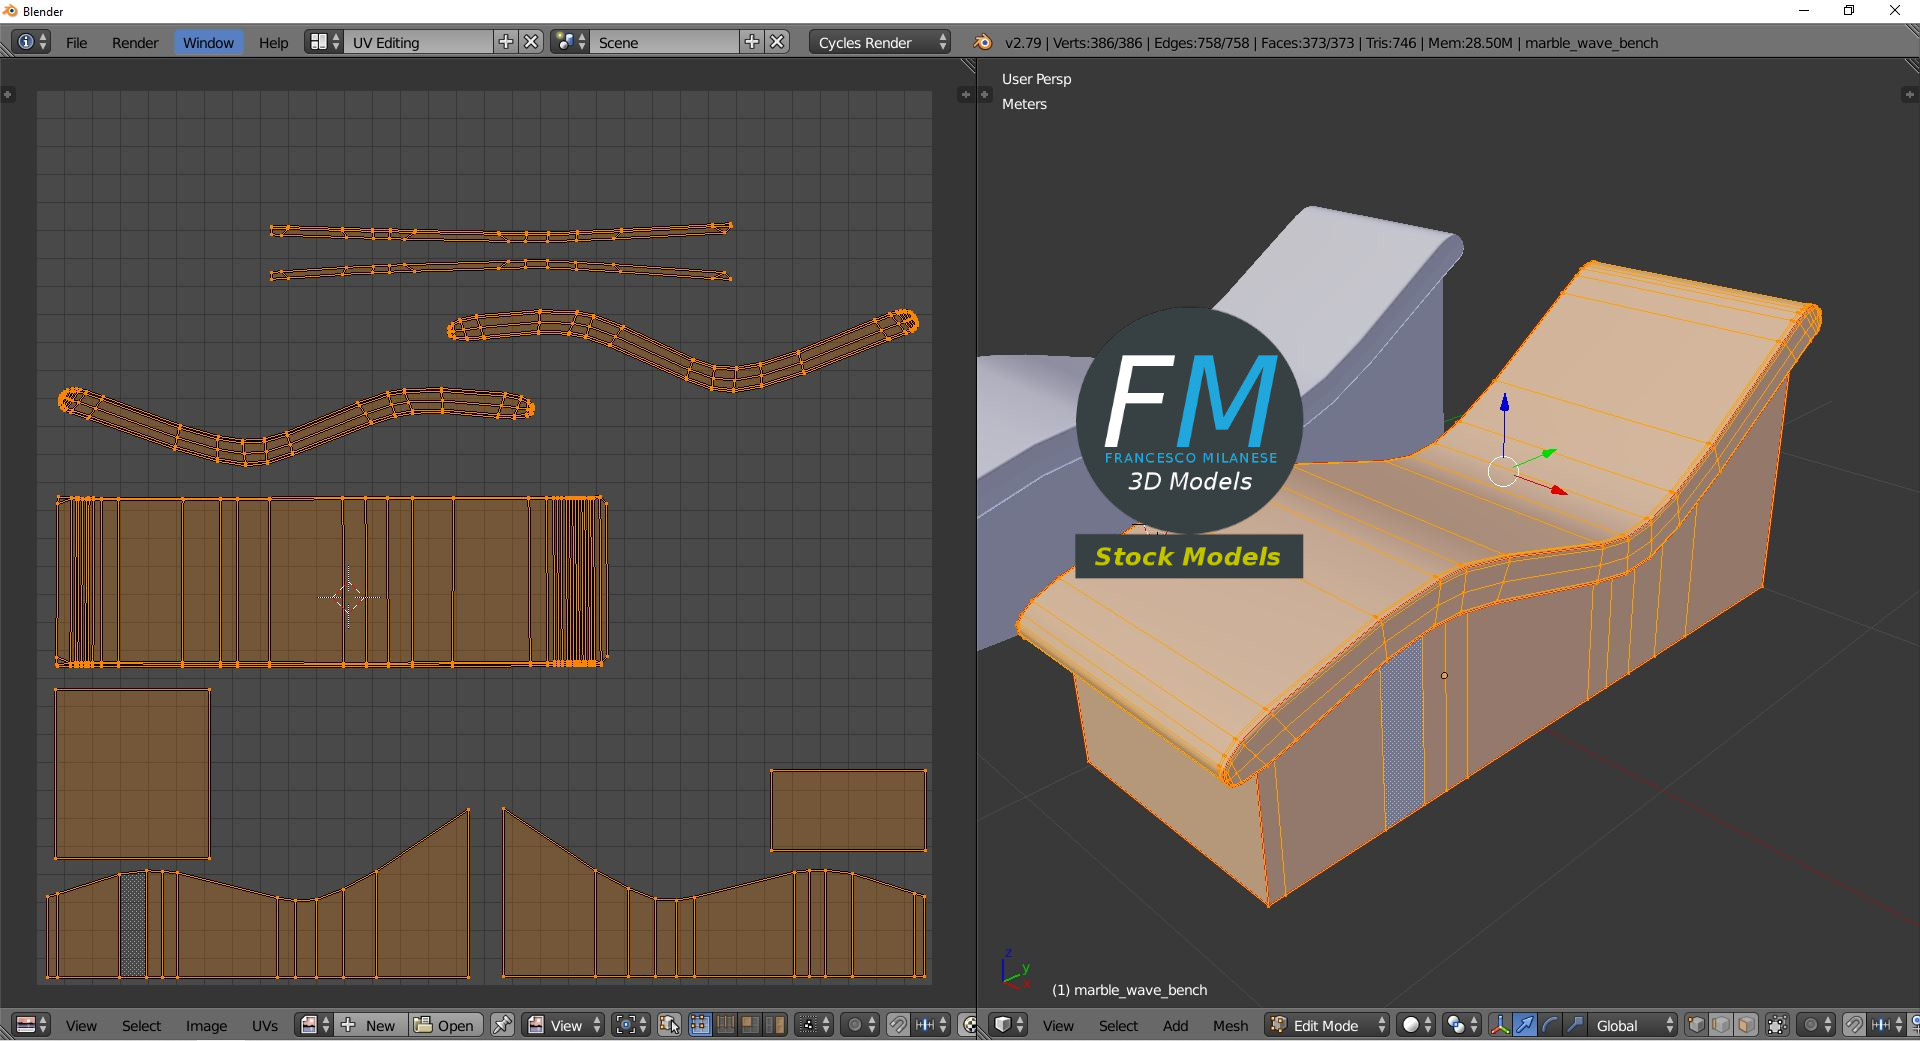Click the Scene name field
Screen dimensions: 1920x1041
point(665,42)
